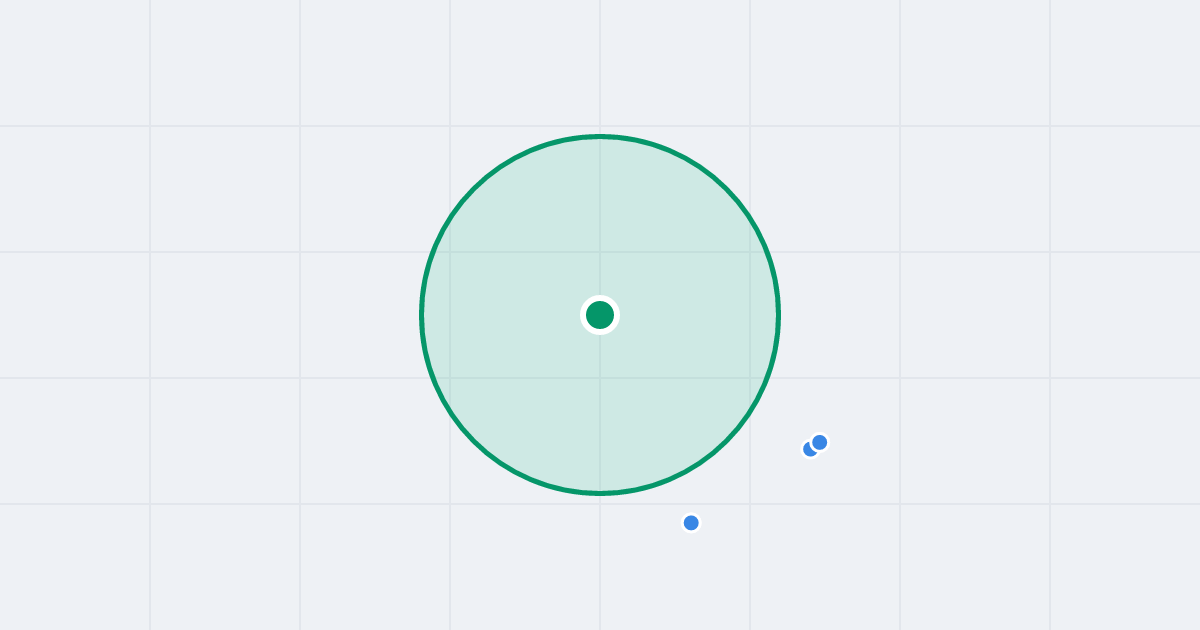Screen dimensions: 1200x630
Task: Select the front blue dot of the overlapping pair
Action: click(820, 442)
